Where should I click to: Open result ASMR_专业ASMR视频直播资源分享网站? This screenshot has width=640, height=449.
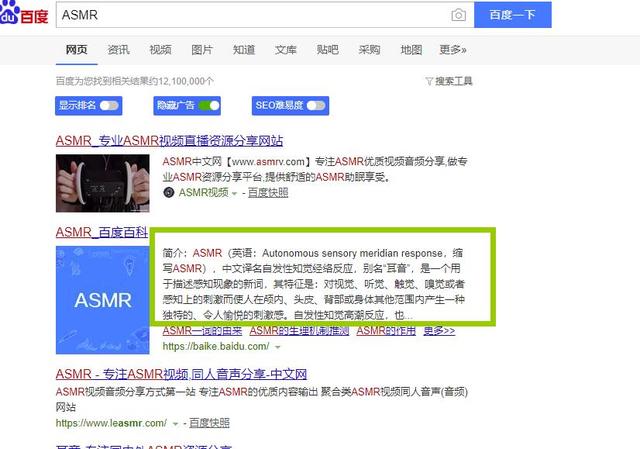point(169,141)
